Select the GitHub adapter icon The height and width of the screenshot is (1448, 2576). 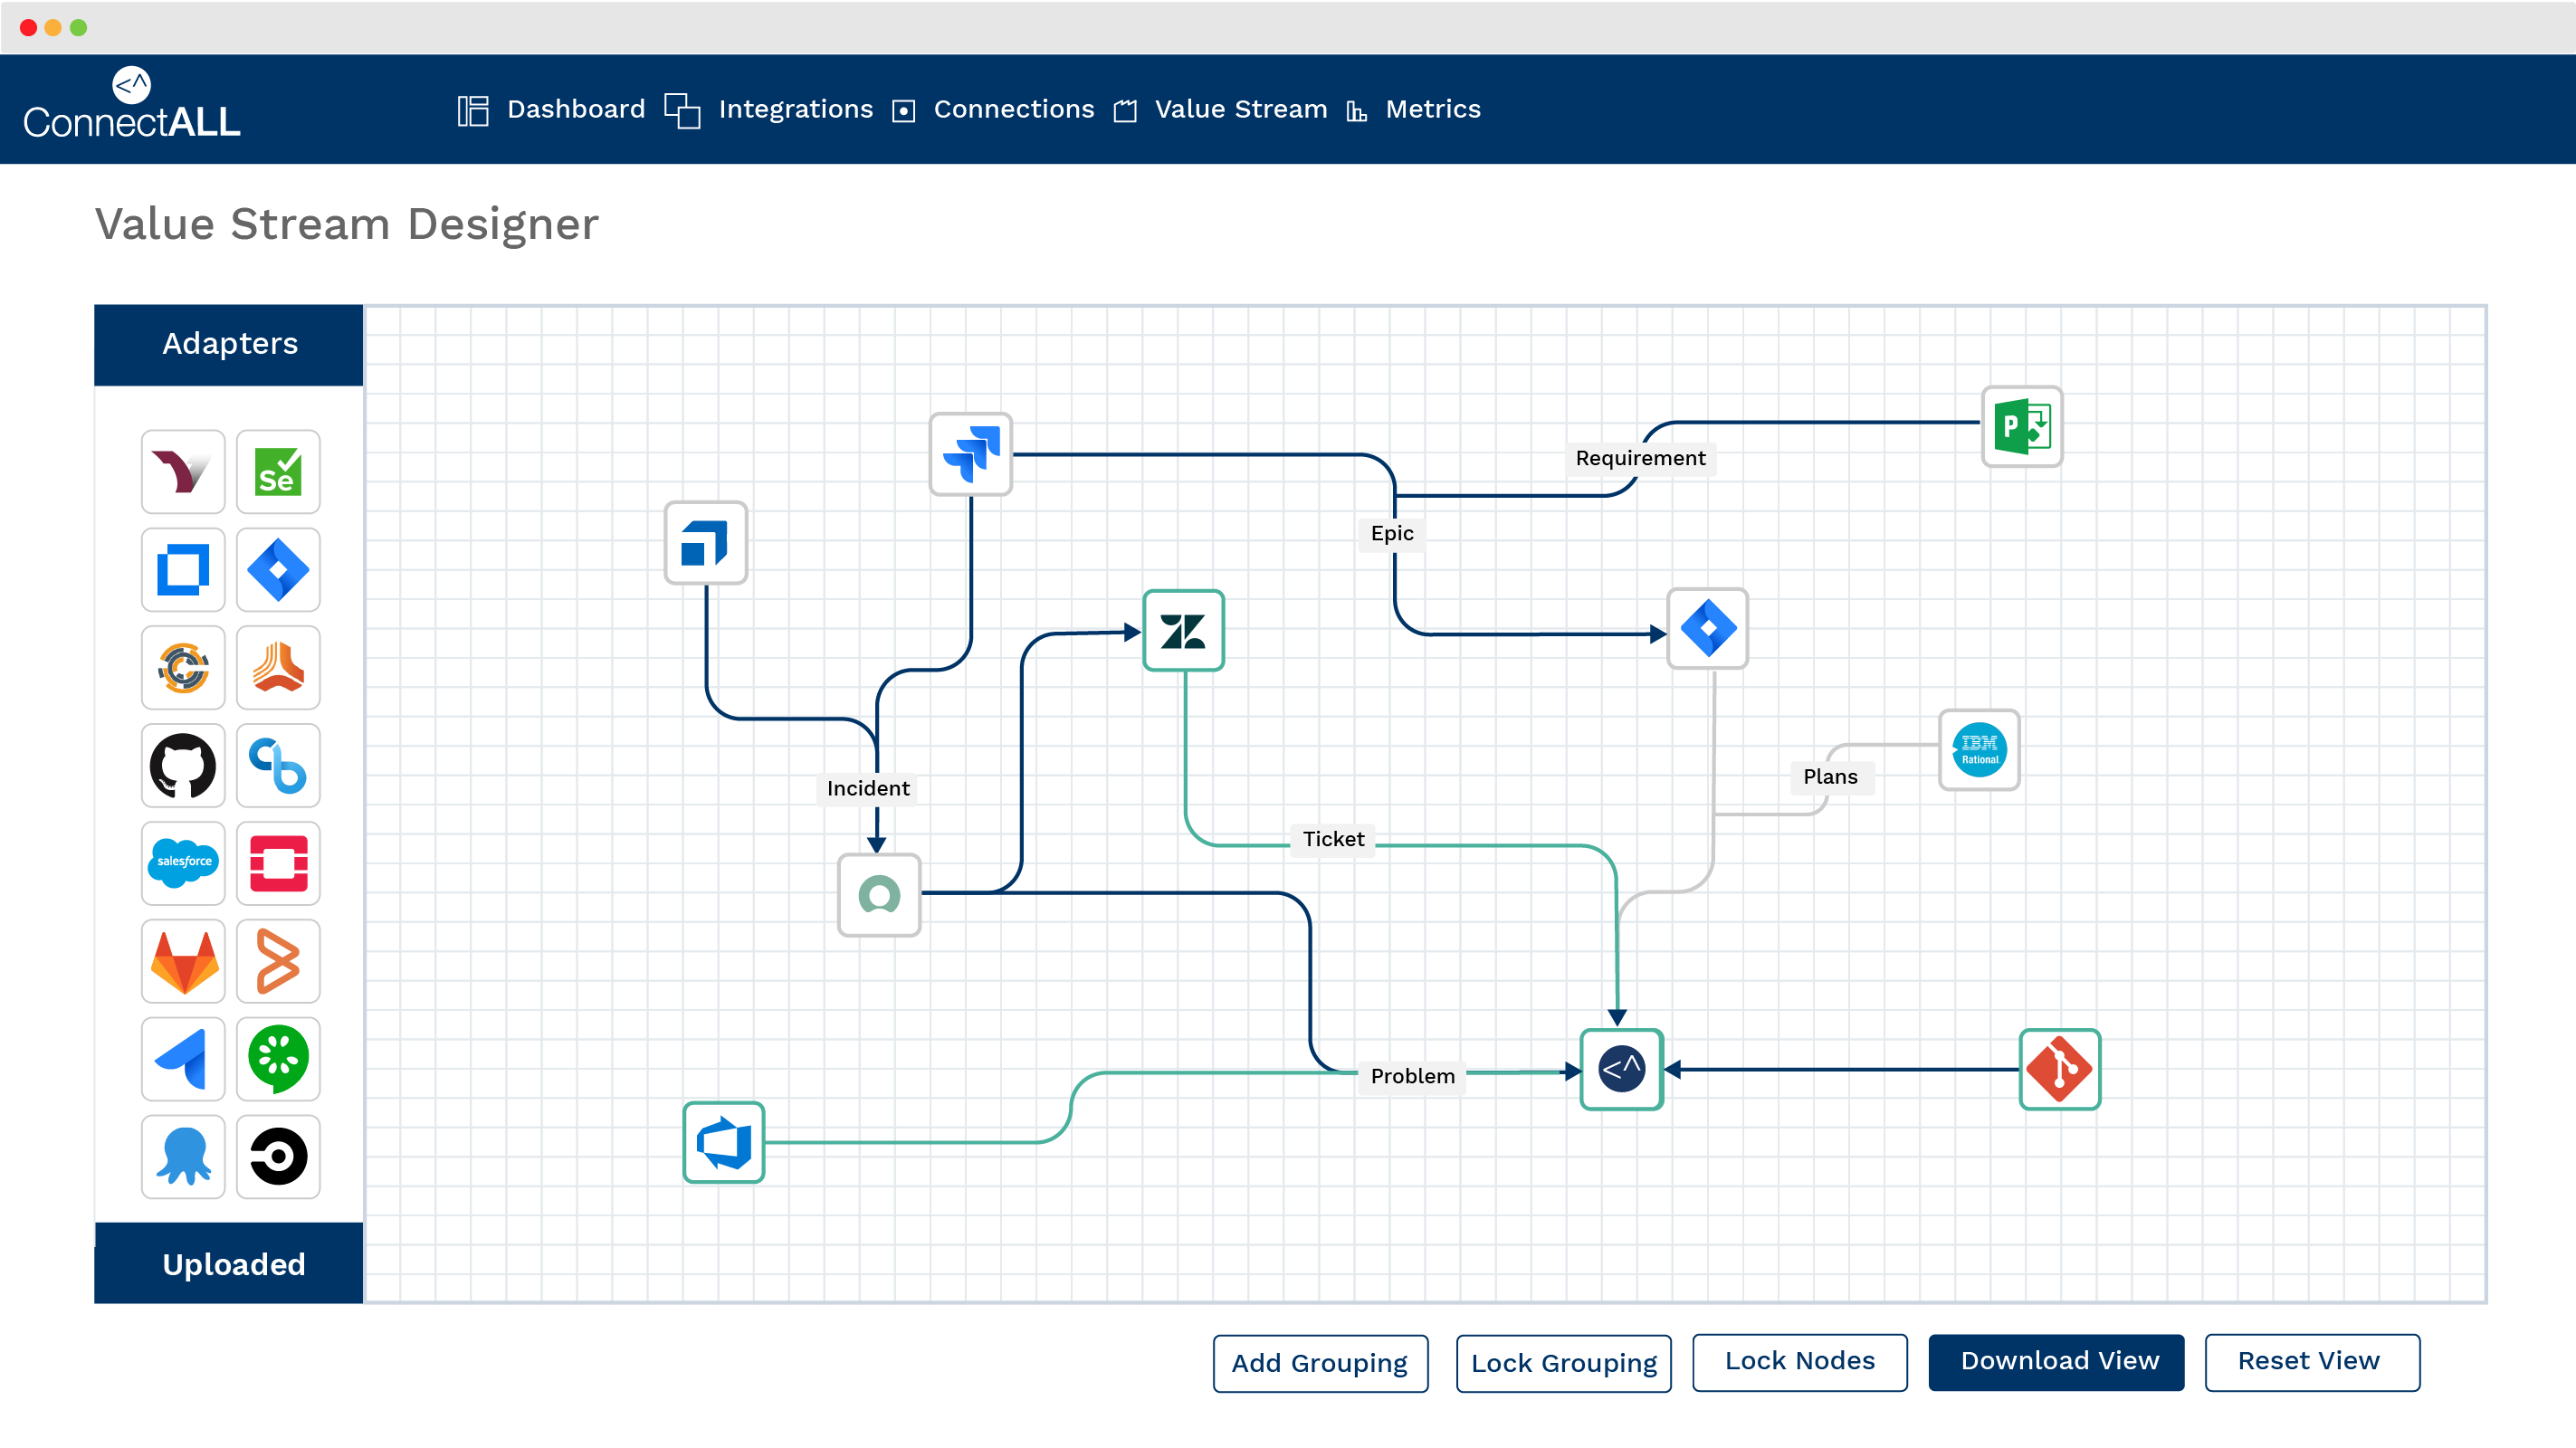[x=183, y=766]
